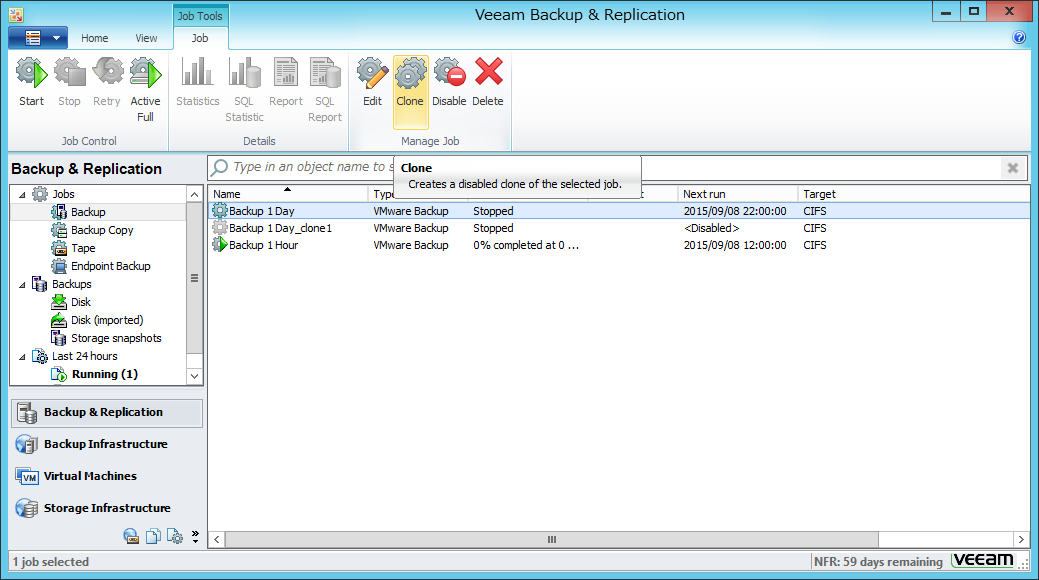Sort jobs by the Next run column

(x=738, y=194)
